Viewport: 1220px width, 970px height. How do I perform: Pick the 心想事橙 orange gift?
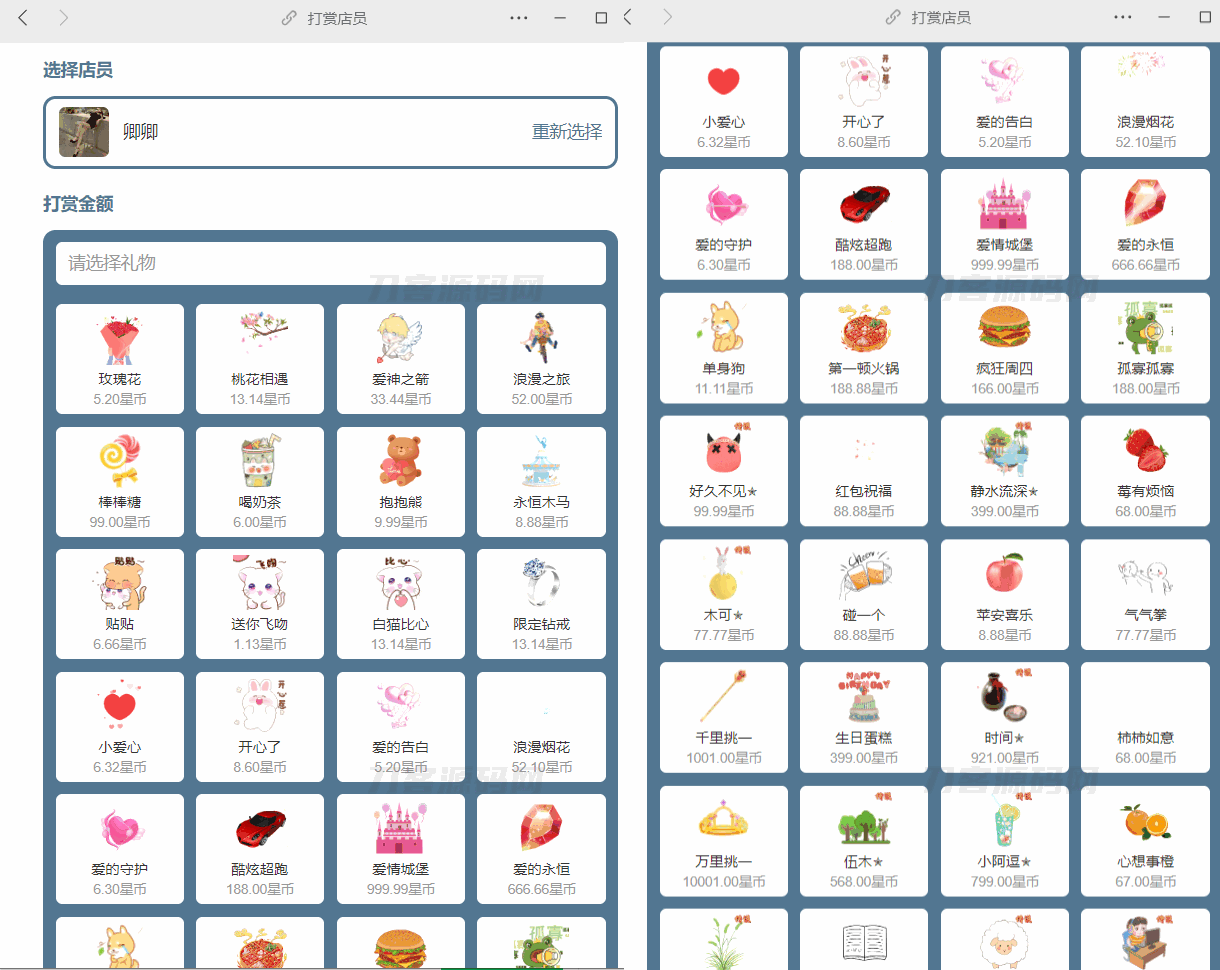pyautogui.click(x=1145, y=840)
